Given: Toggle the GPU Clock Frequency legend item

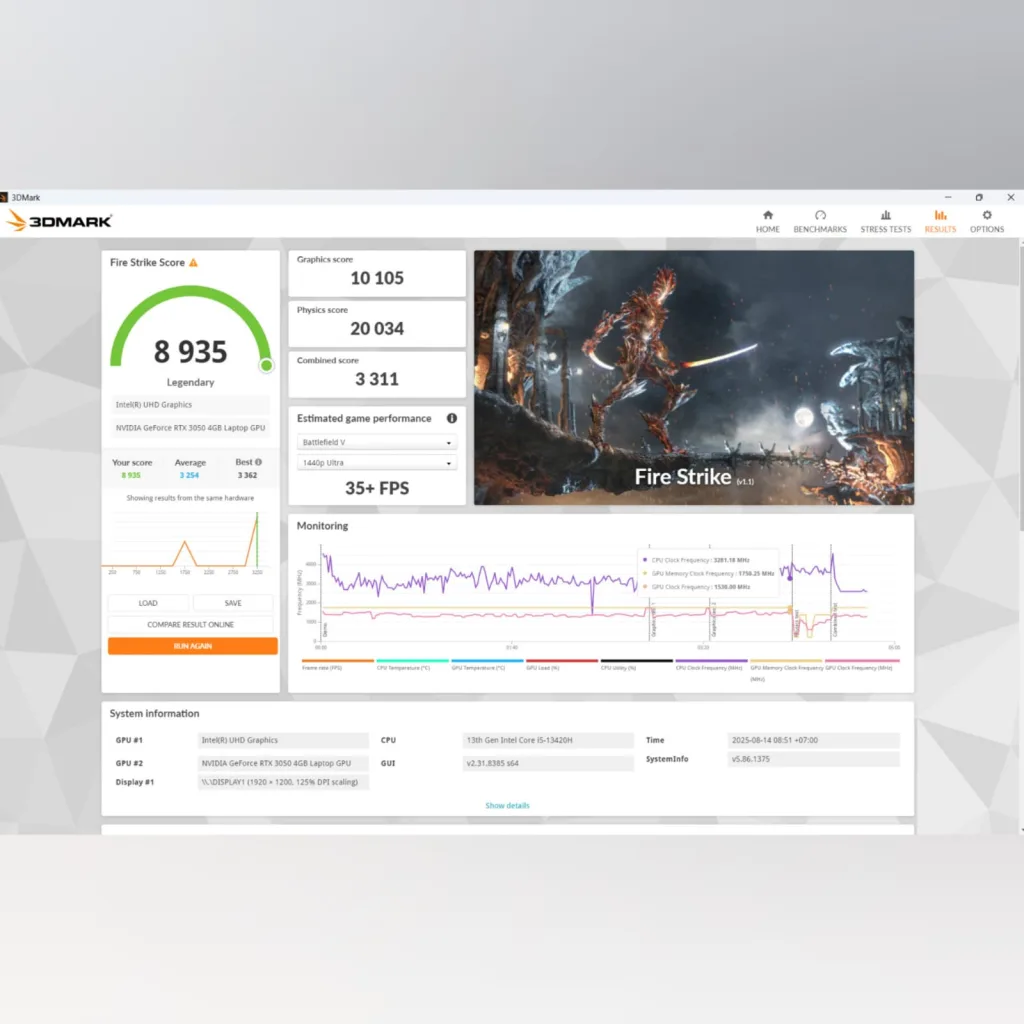Looking at the screenshot, I should [x=861, y=664].
